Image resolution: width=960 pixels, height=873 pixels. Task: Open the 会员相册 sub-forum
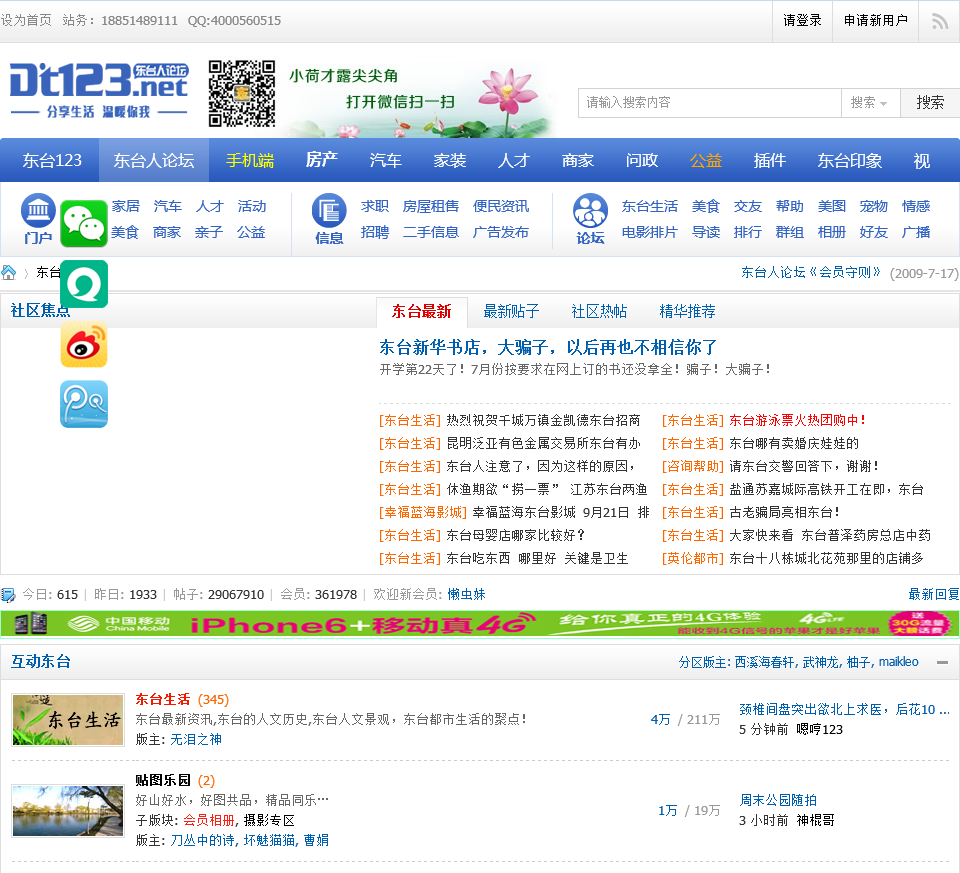tap(209, 820)
